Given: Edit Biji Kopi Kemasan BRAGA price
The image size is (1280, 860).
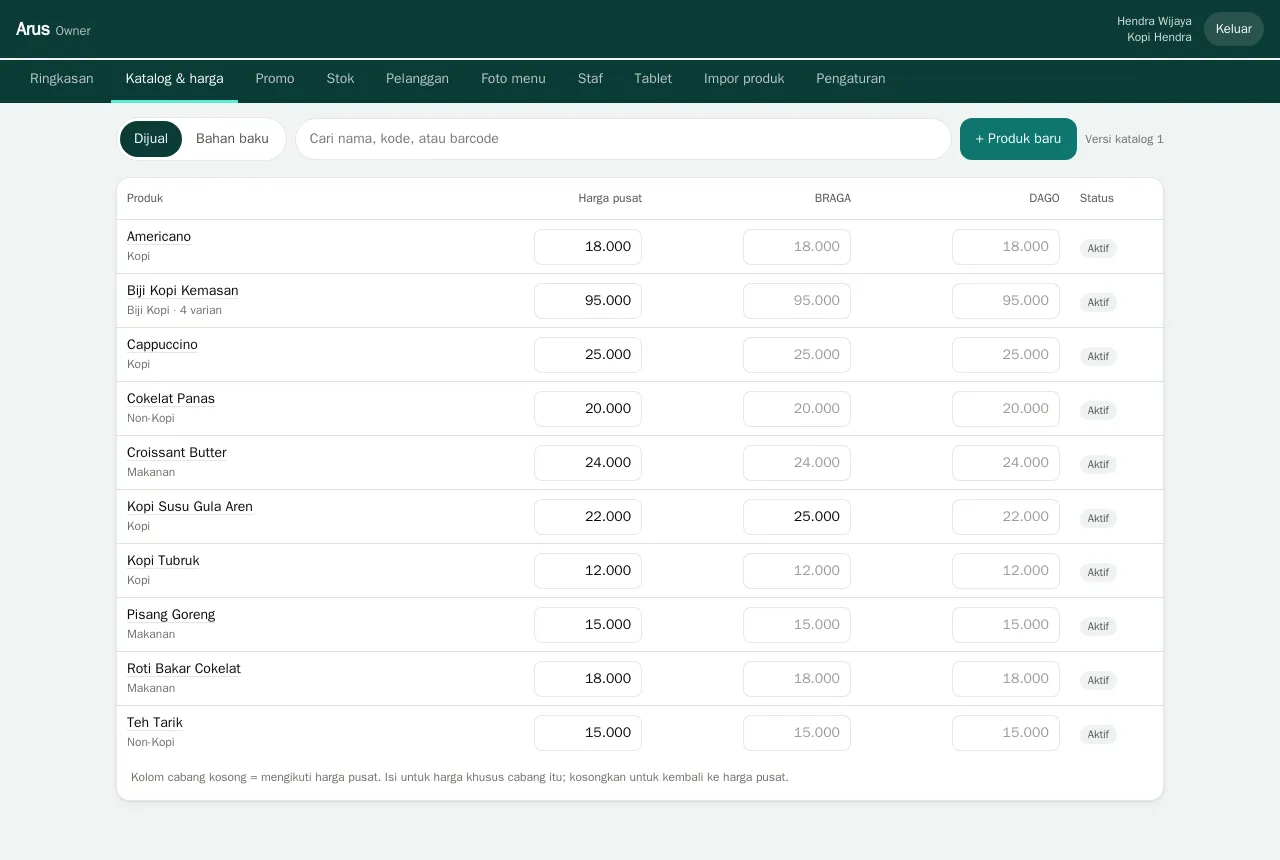Looking at the screenshot, I should point(797,301).
